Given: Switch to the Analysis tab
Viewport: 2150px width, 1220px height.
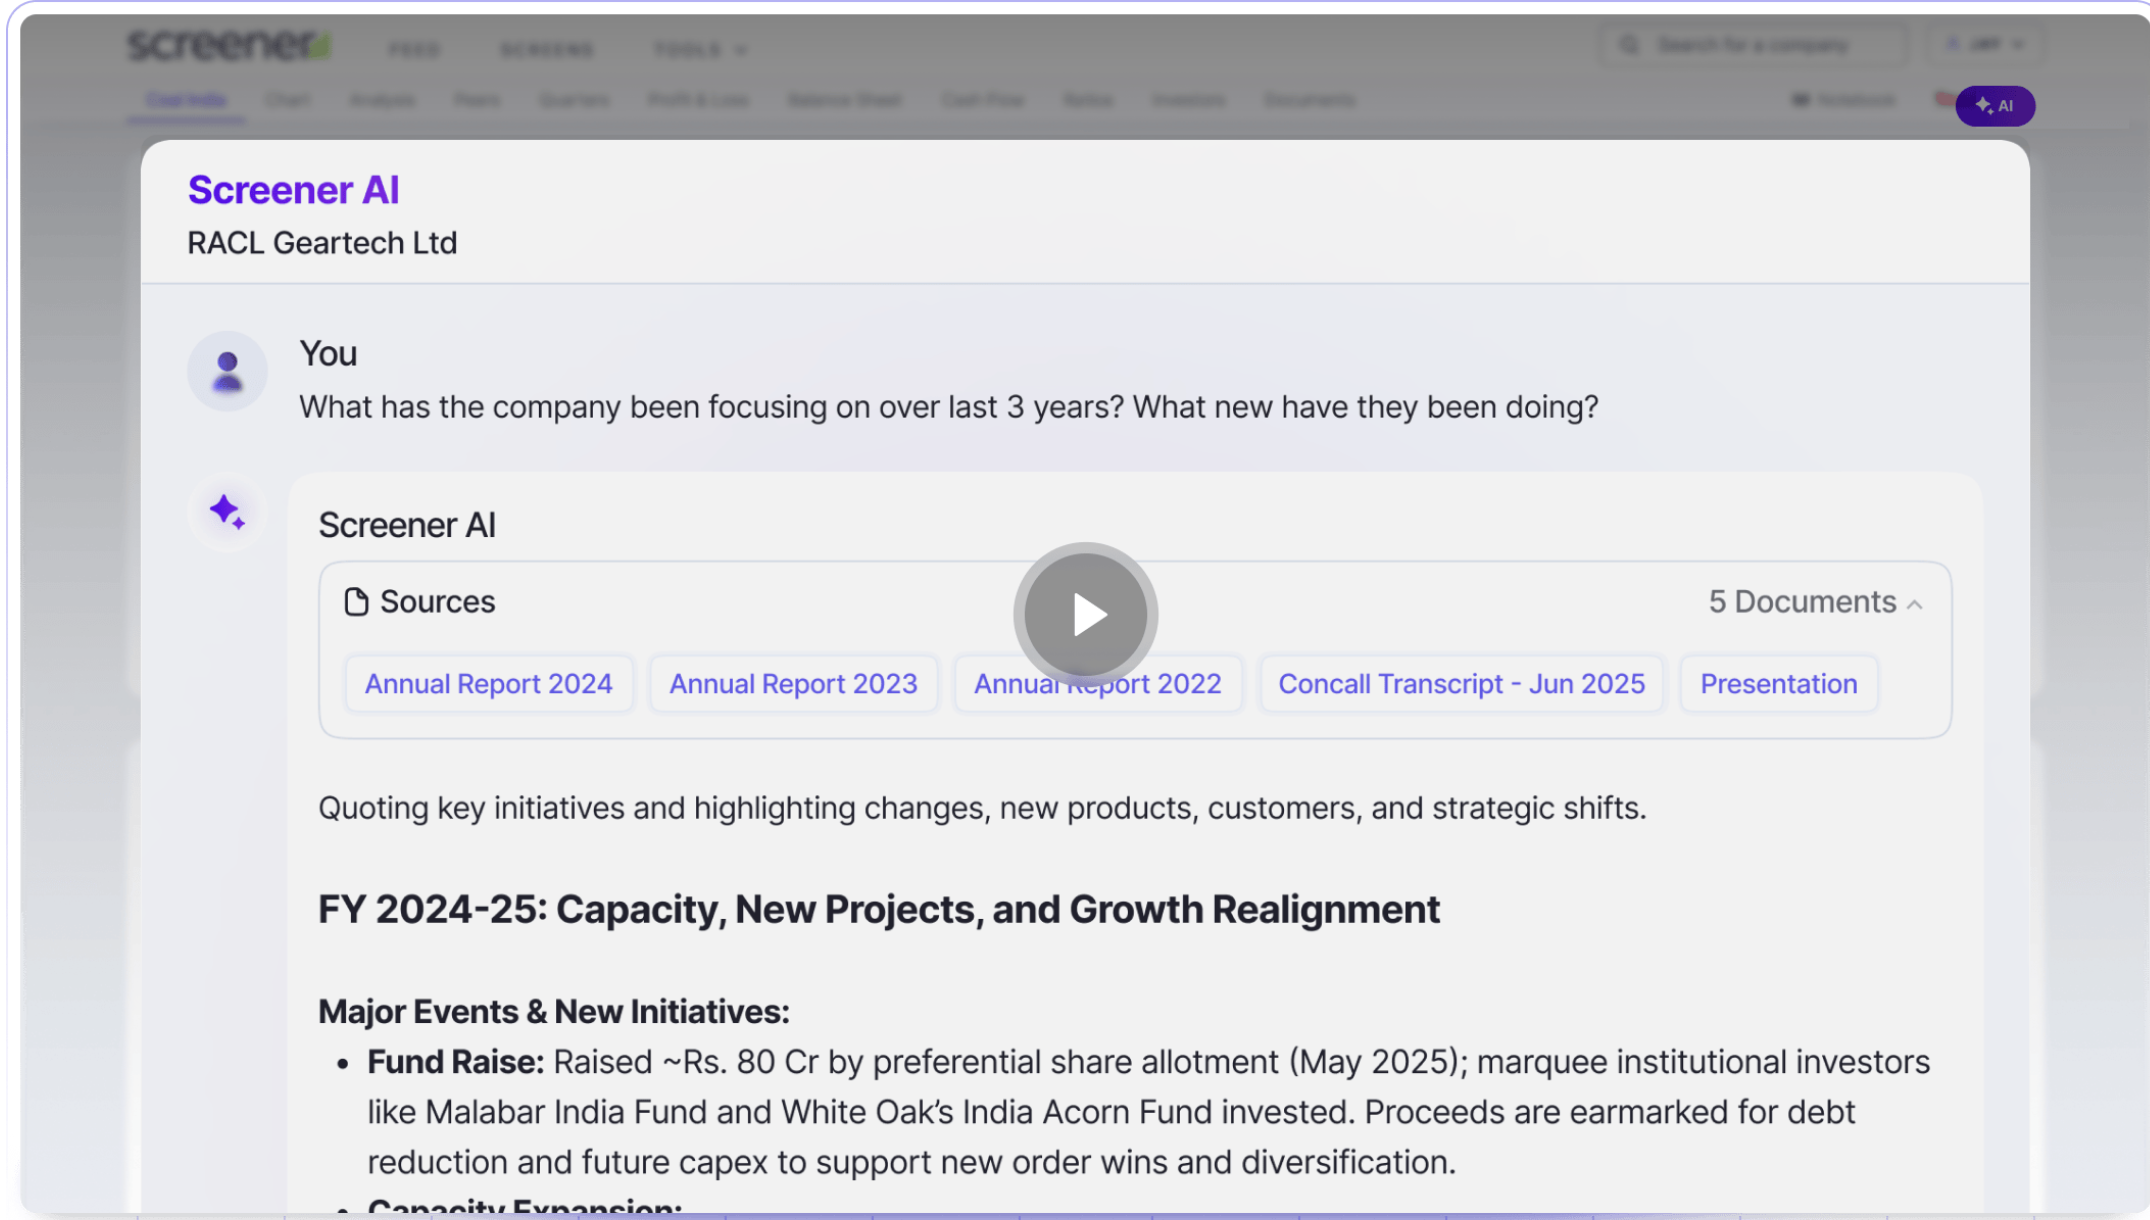Looking at the screenshot, I should (x=382, y=100).
